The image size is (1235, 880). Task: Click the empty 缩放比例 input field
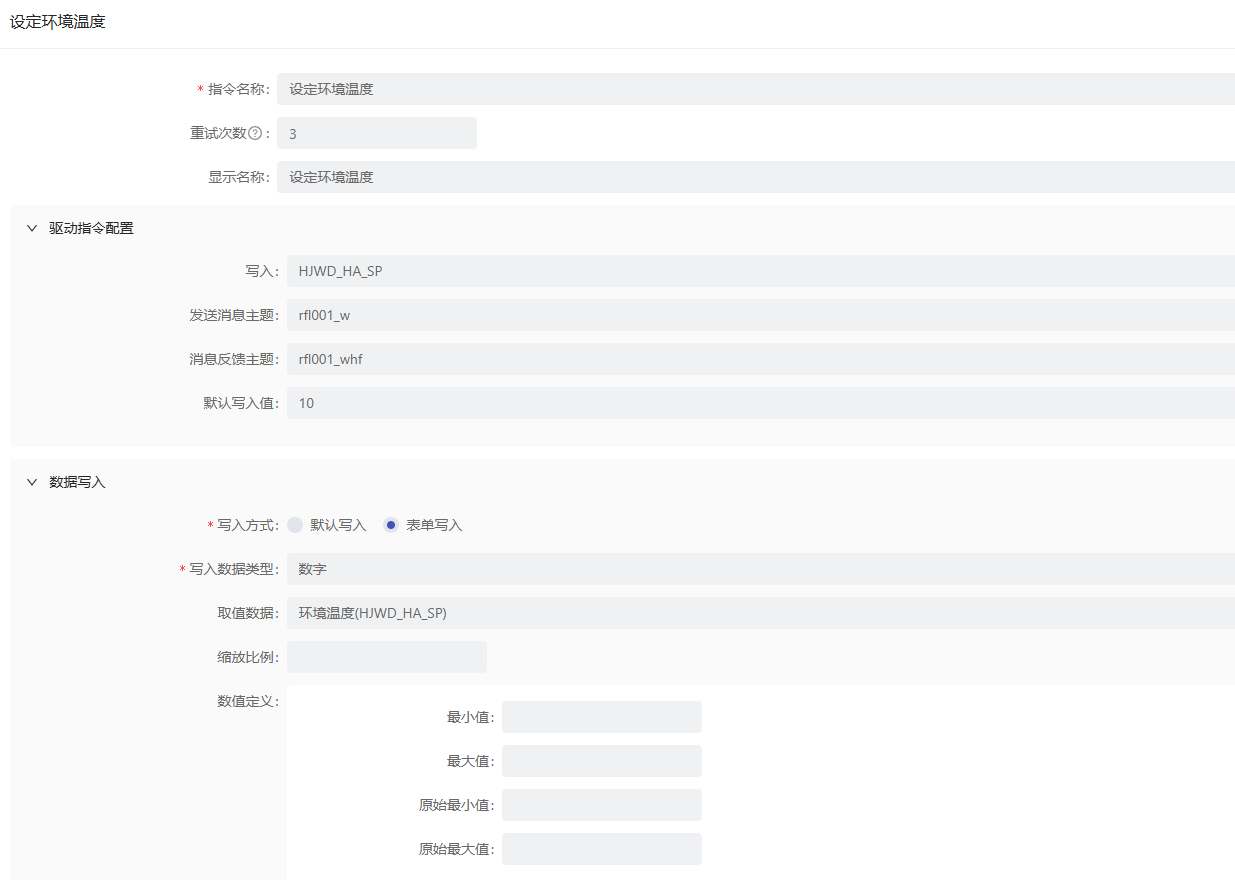(387, 657)
